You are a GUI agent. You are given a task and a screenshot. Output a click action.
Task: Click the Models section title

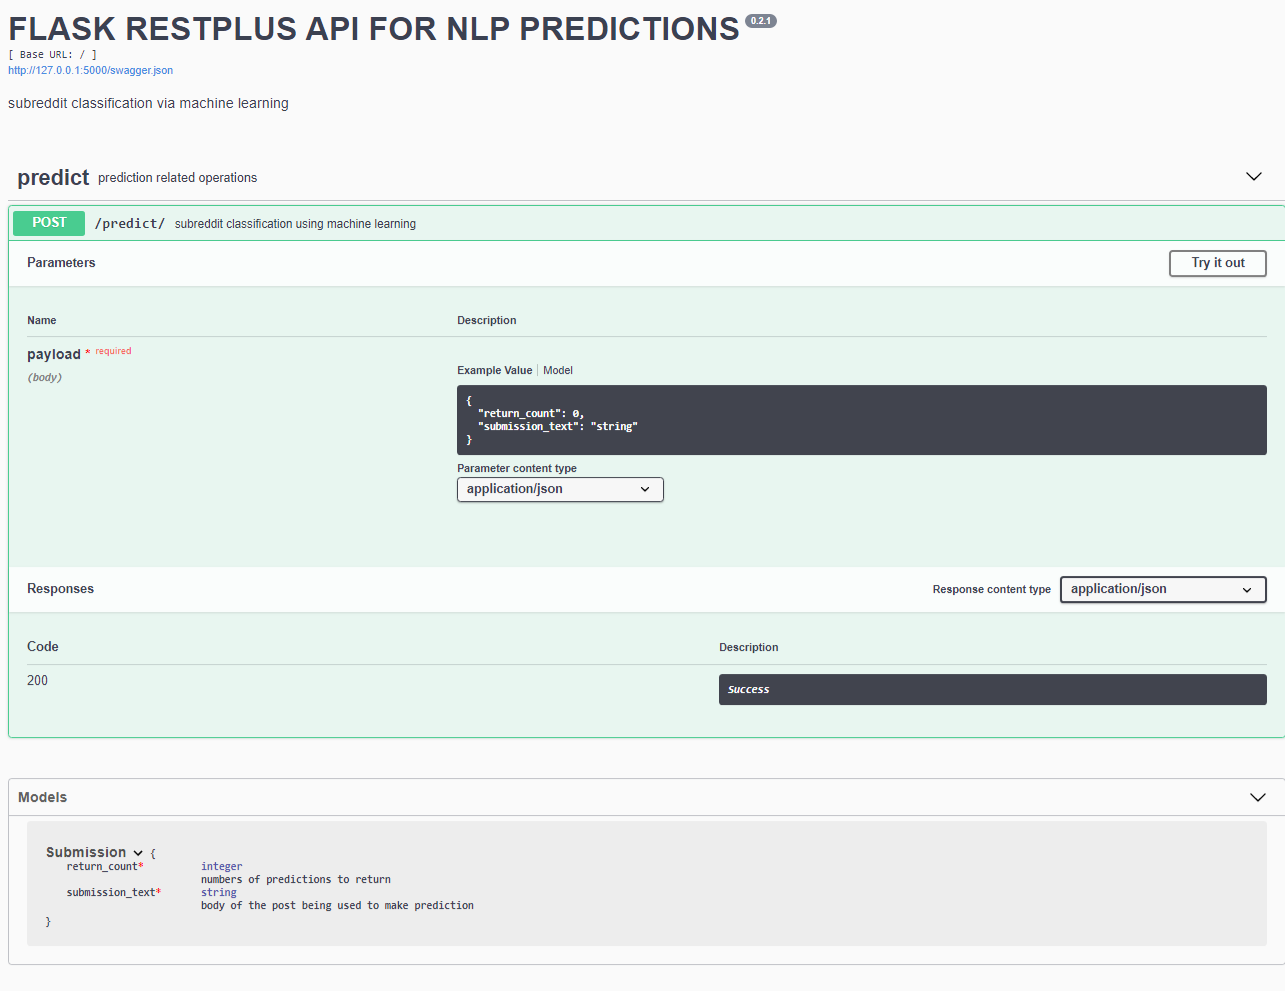pyautogui.click(x=42, y=797)
